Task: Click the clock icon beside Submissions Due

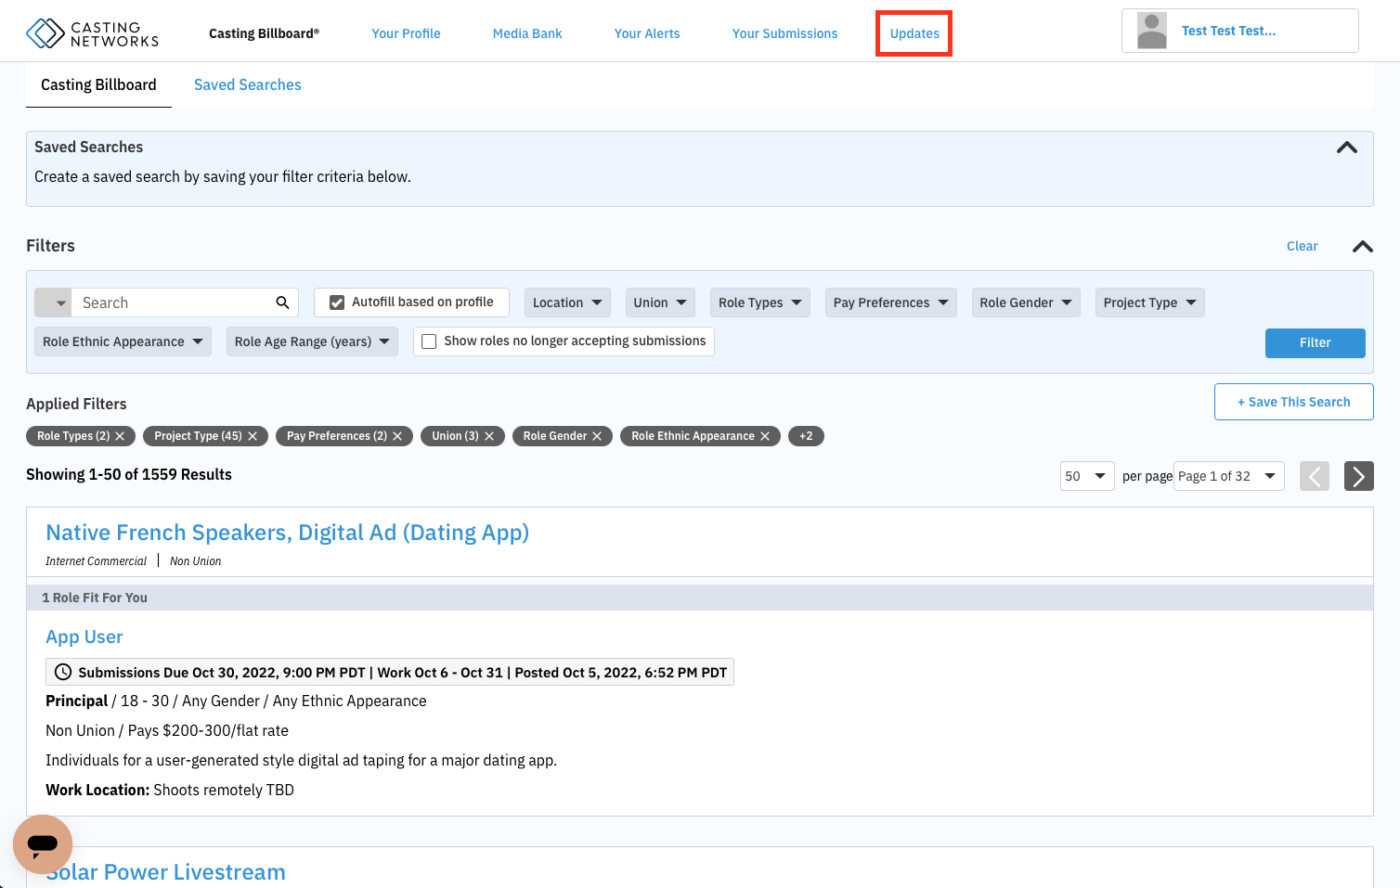Action: tap(63, 672)
